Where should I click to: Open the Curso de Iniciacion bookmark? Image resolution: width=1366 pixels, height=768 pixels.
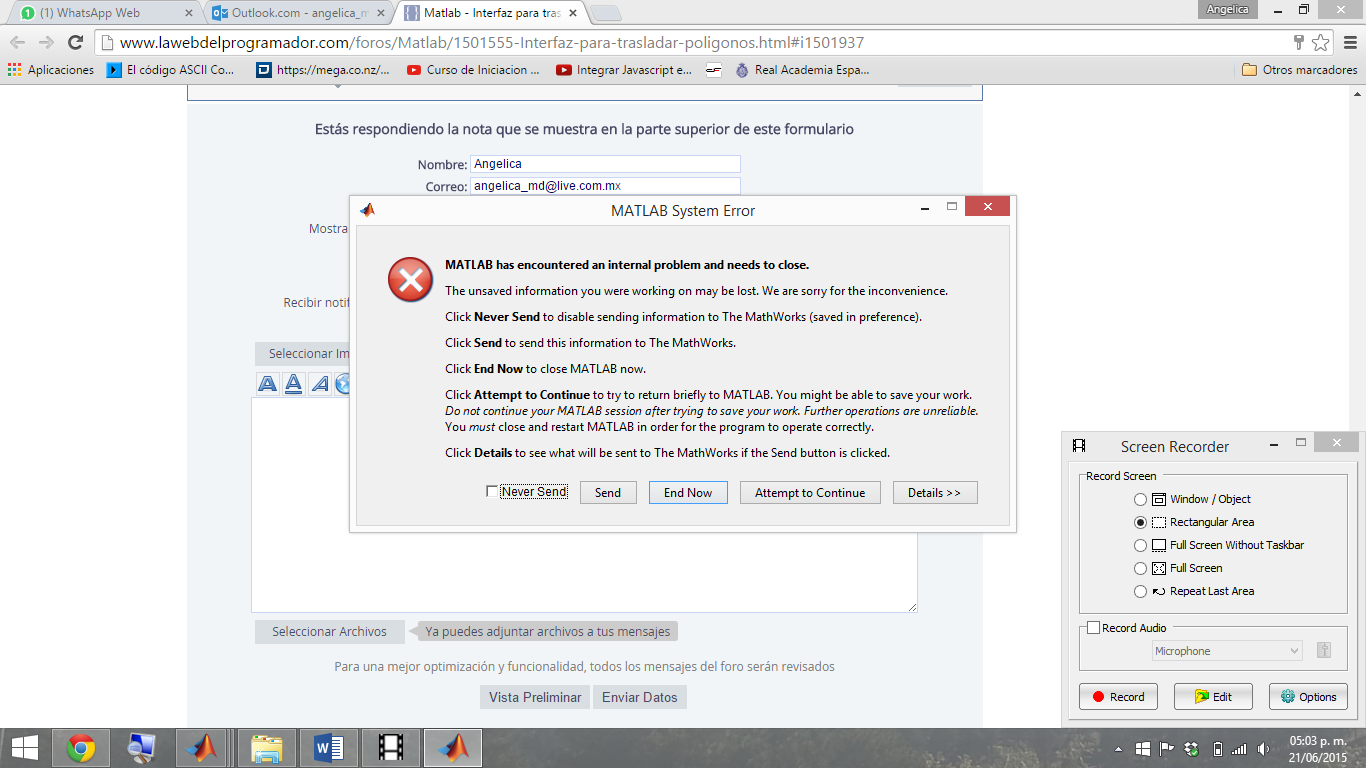473,70
